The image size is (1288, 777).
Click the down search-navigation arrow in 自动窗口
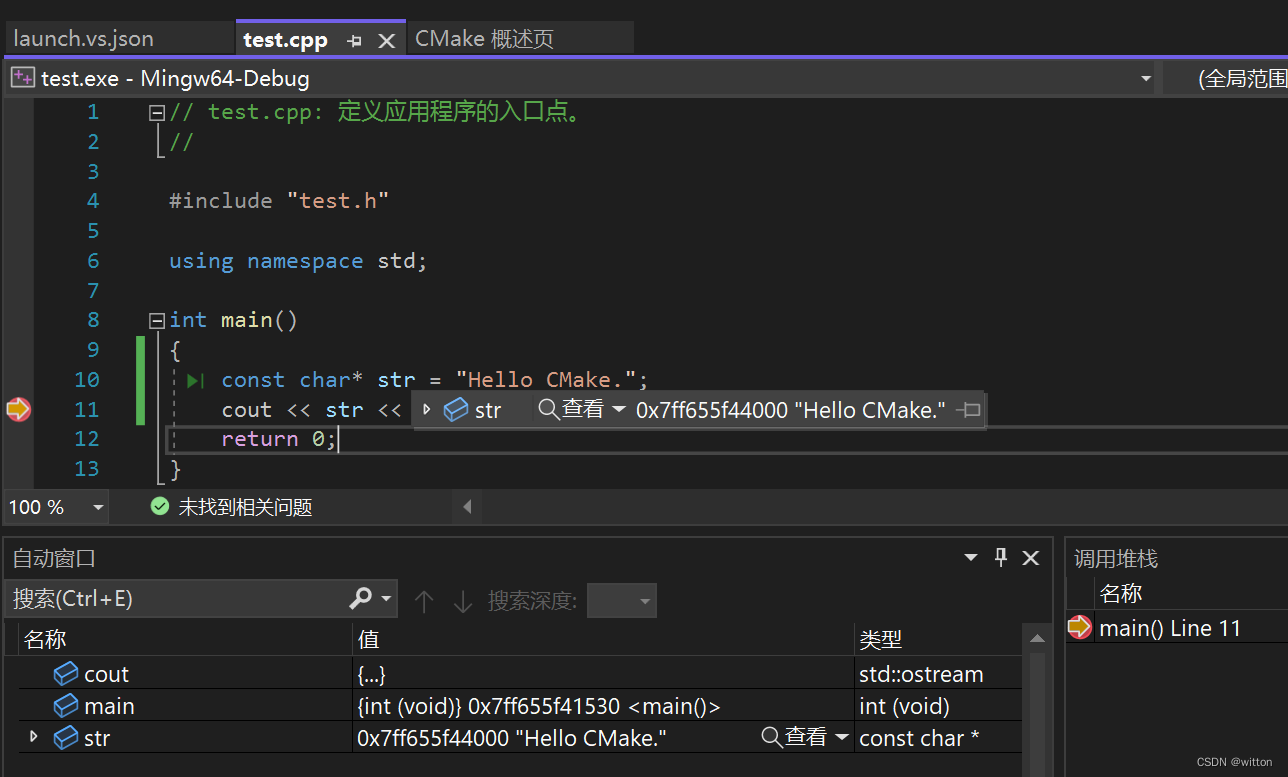click(x=462, y=601)
